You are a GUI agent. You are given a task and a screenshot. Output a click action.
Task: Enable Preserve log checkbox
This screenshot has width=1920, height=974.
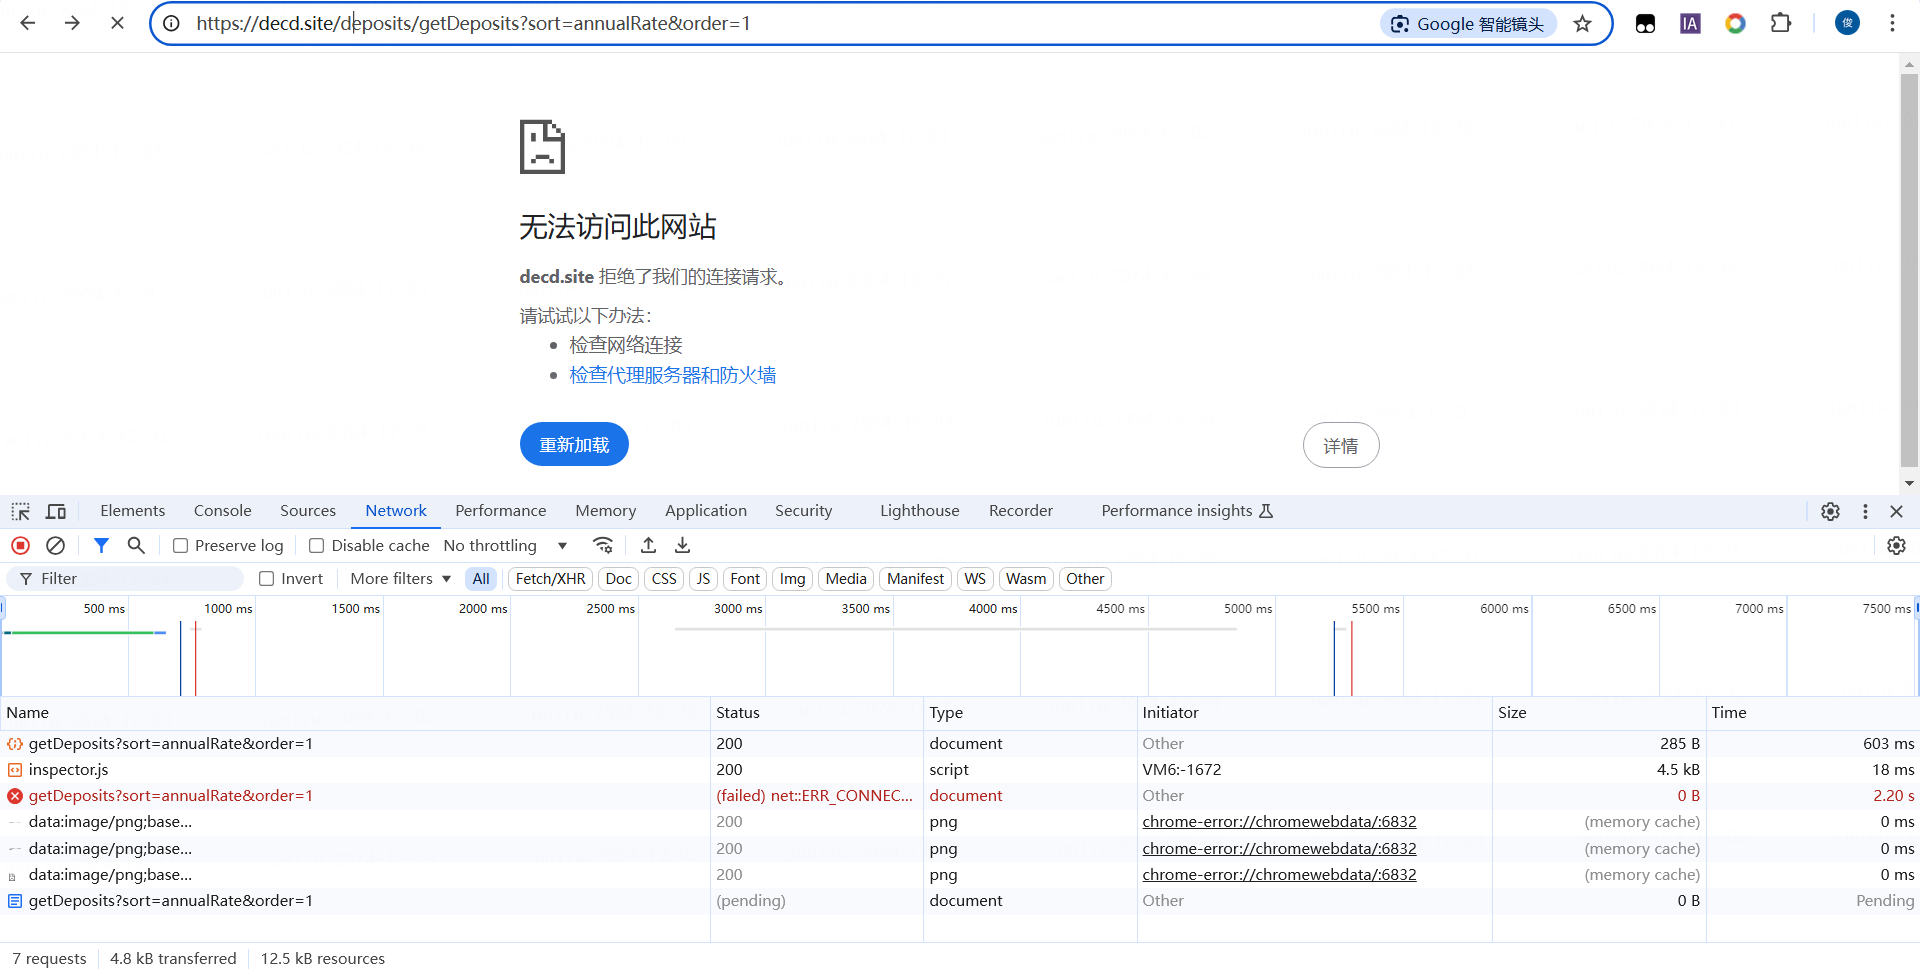click(x=181, y=546)
